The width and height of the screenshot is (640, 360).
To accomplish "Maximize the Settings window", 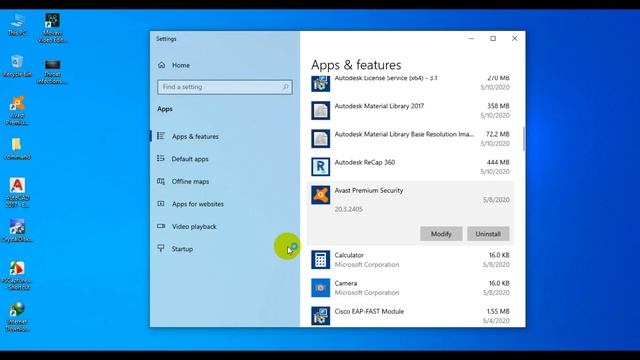I will 493,38.
